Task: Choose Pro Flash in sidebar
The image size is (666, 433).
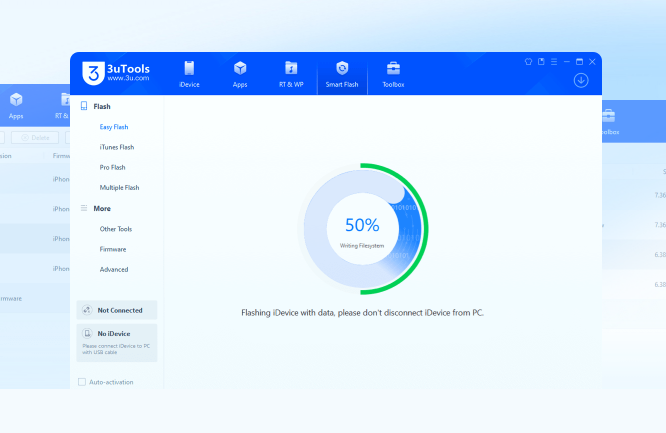Action: [x=113, y=167]
